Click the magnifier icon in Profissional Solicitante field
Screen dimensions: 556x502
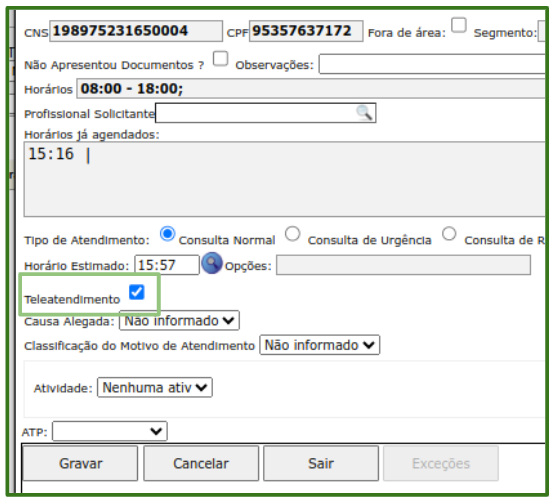point(364,113)
